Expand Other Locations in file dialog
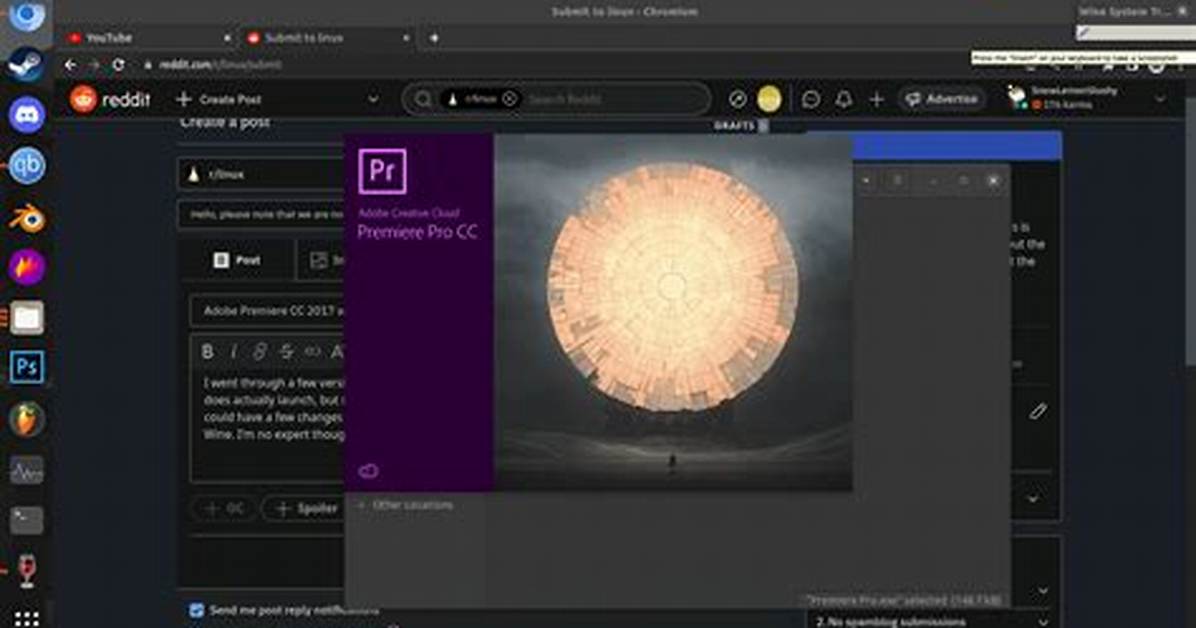 pyautogui.click(x=412, y=505)
